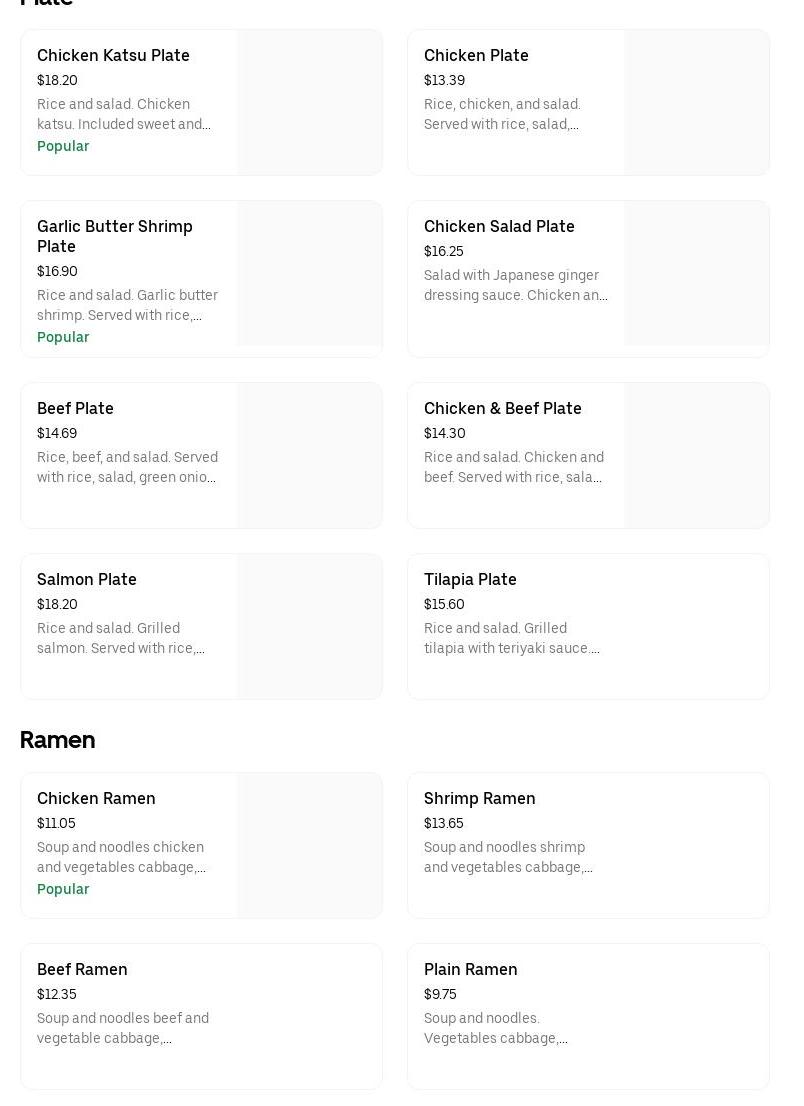The height and width of the screenshot is (1106, 804).
Task: Select the Chicken Plate menu item
Action: pyautogui.click(x=476, y=56)
